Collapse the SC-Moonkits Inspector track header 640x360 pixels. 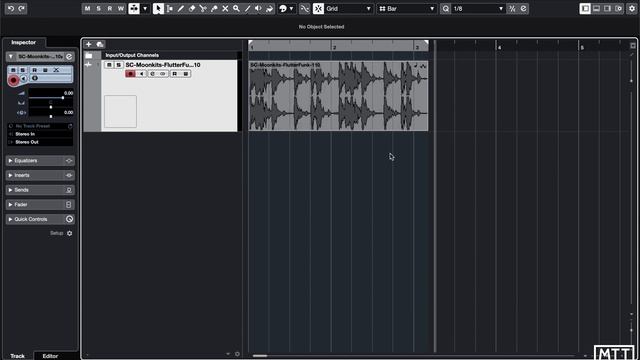11,56
